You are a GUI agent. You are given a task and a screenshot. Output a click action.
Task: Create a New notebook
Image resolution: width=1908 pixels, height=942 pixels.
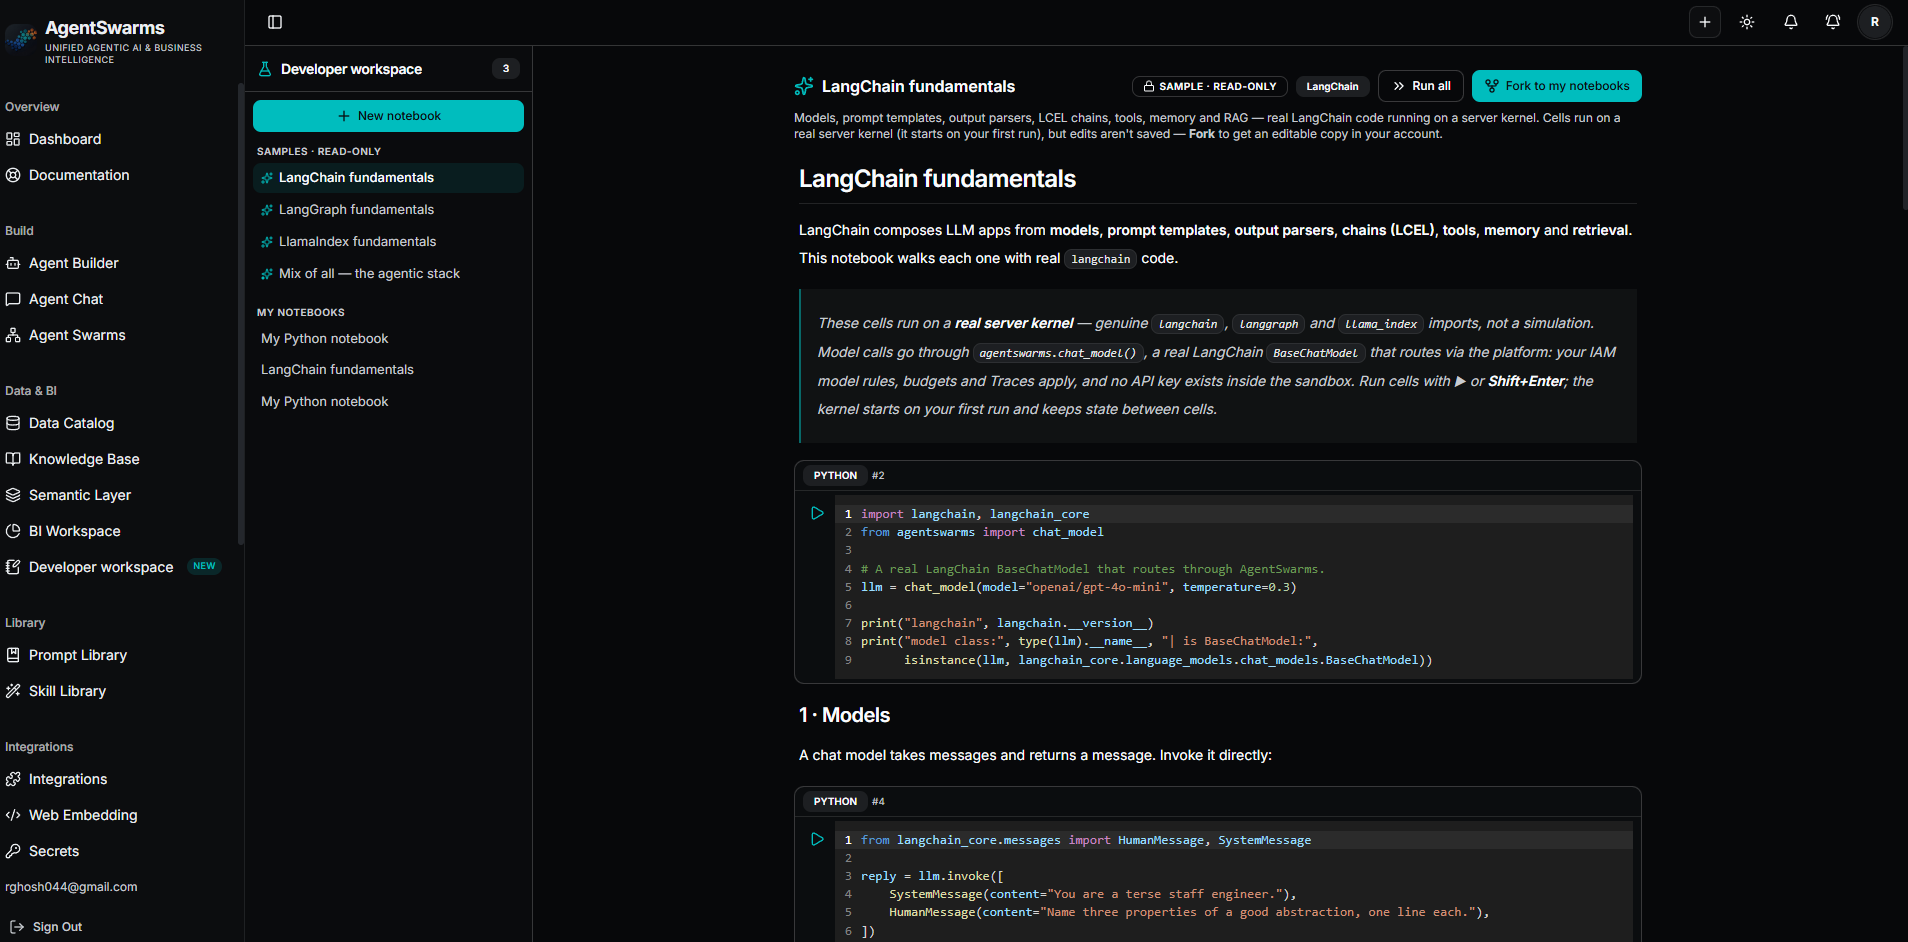388,116
